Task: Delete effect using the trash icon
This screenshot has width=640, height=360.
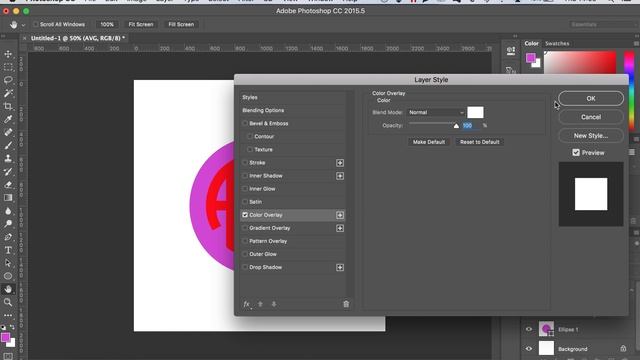Action: tap(346, 304)
